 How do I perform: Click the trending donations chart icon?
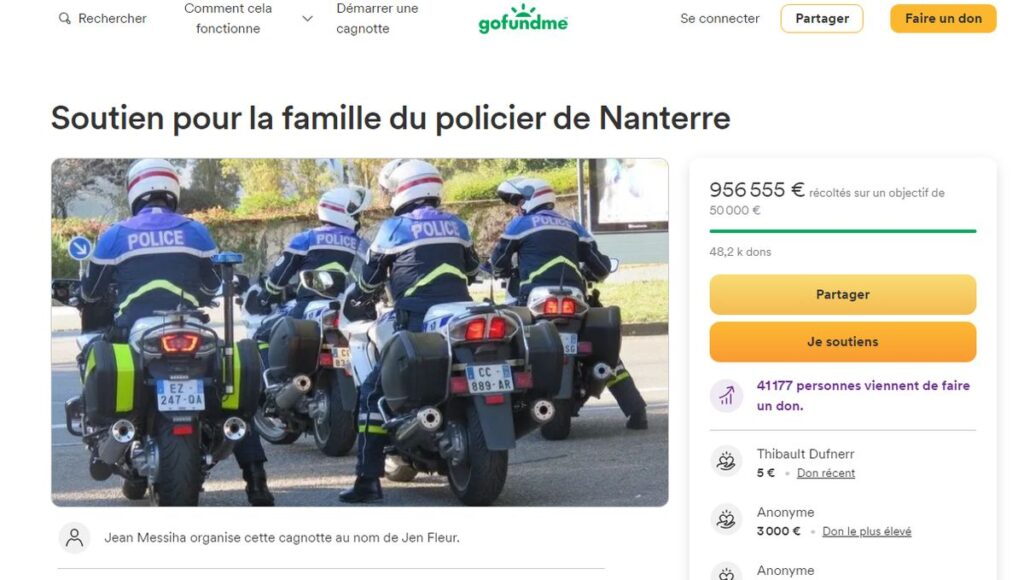click(x=726, y=396)
